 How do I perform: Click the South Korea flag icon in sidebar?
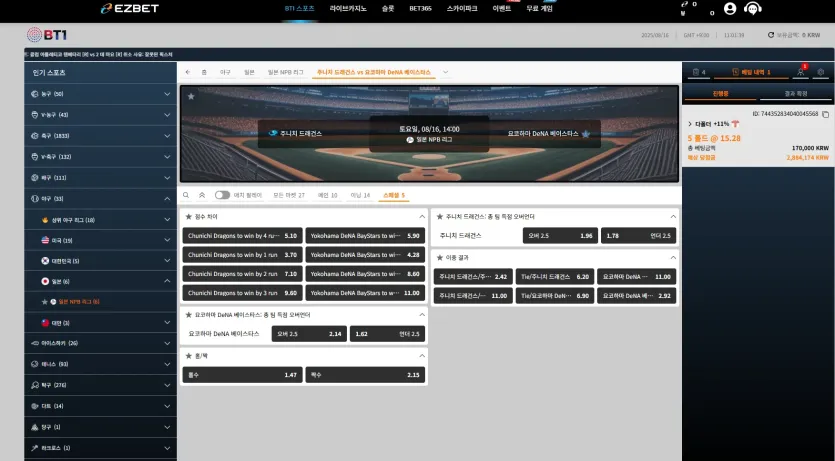click(x=45, y=261)
